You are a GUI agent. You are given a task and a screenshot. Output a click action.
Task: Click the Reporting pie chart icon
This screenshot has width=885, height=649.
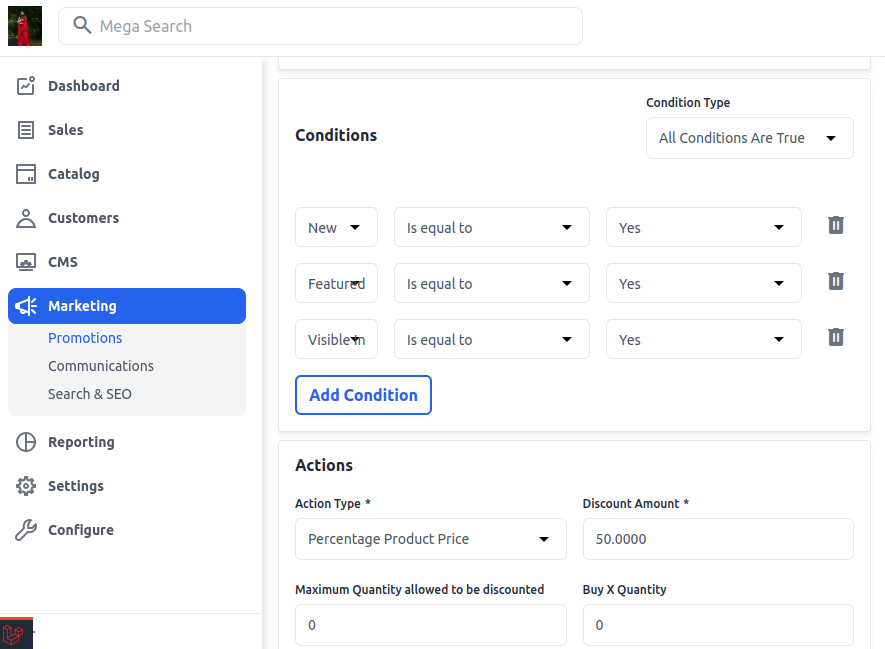[x=25, y=442]
